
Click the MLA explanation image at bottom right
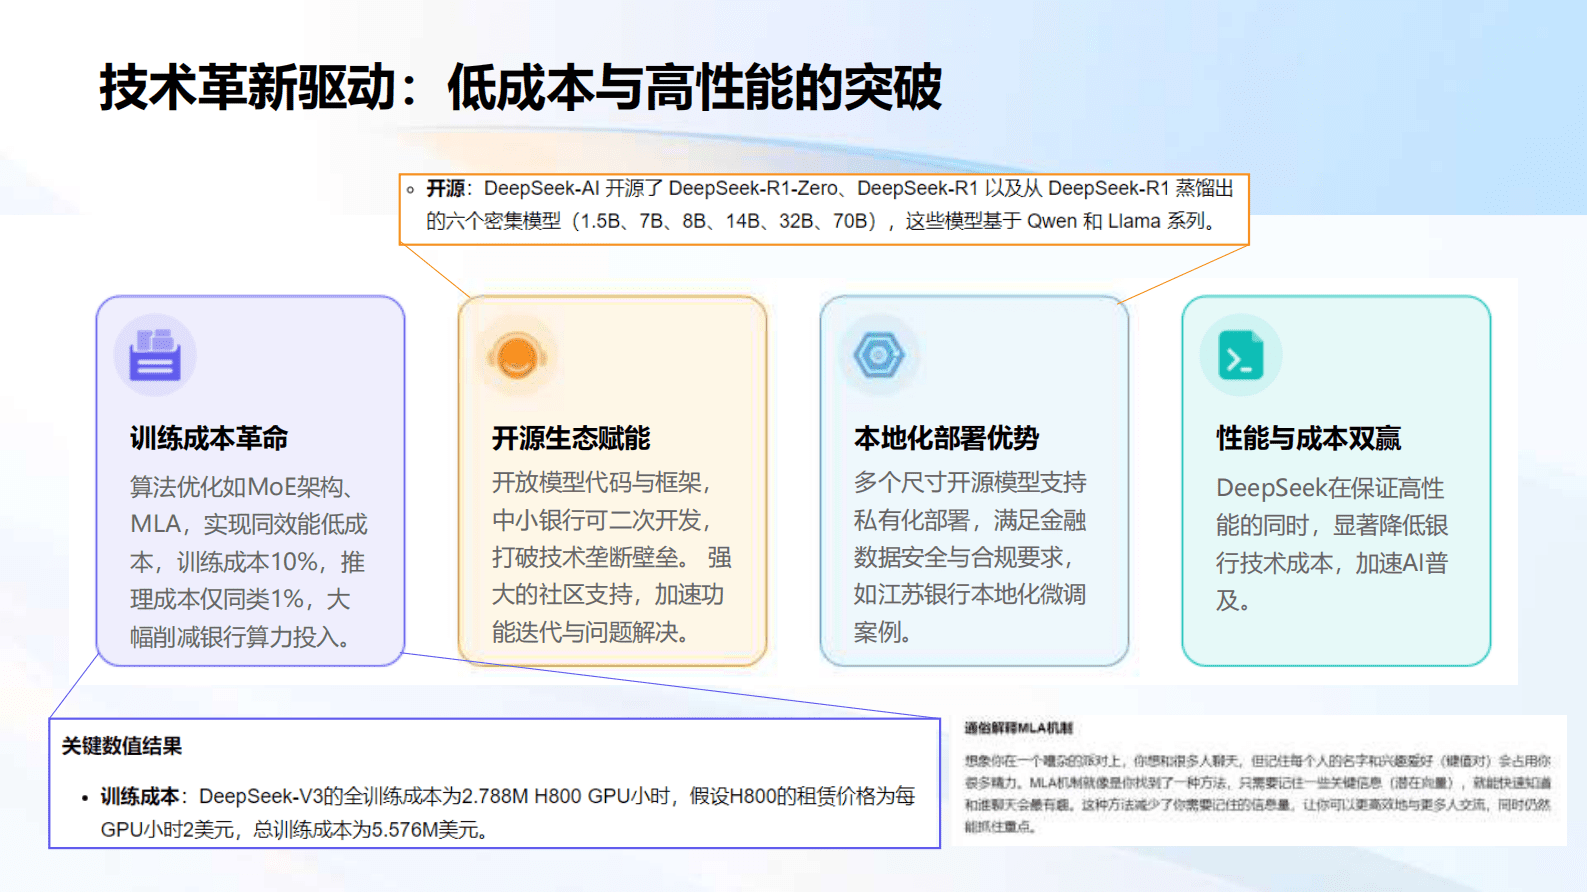coord(1259,780)
